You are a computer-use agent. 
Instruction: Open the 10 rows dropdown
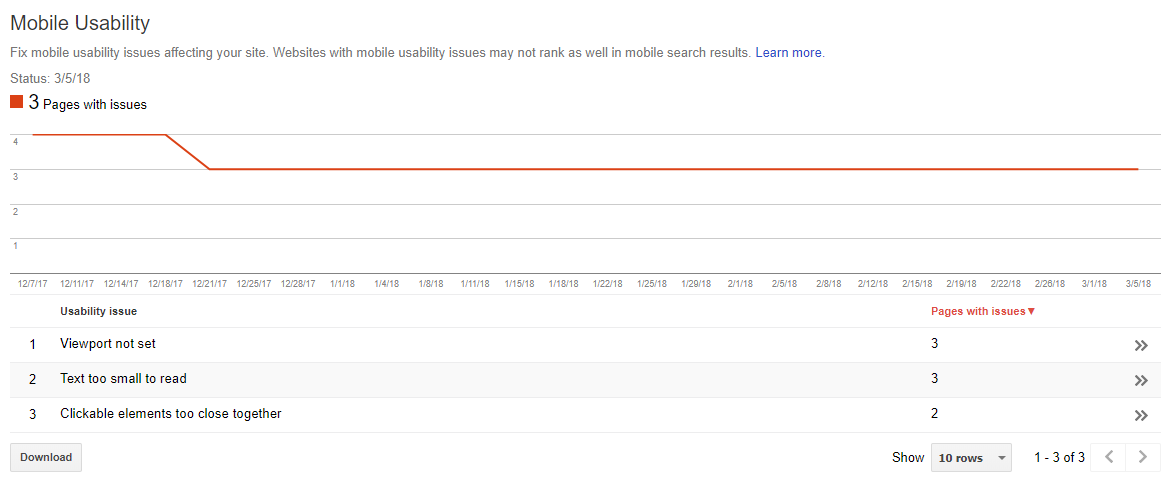(971, 457)
